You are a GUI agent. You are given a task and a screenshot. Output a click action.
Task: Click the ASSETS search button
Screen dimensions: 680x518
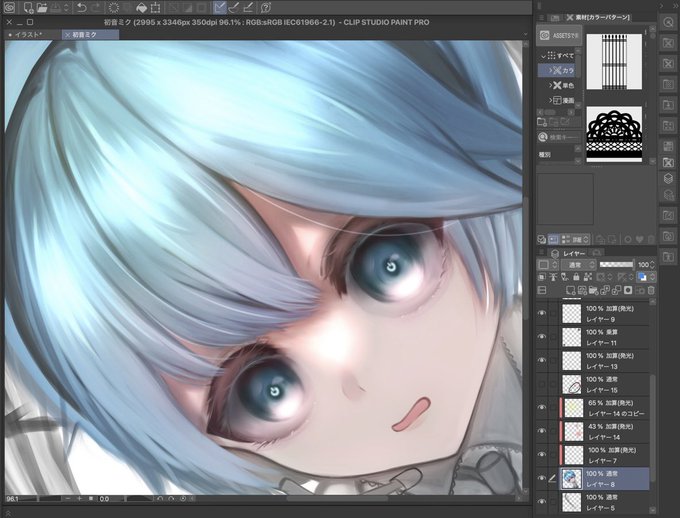tap(559, 36)
